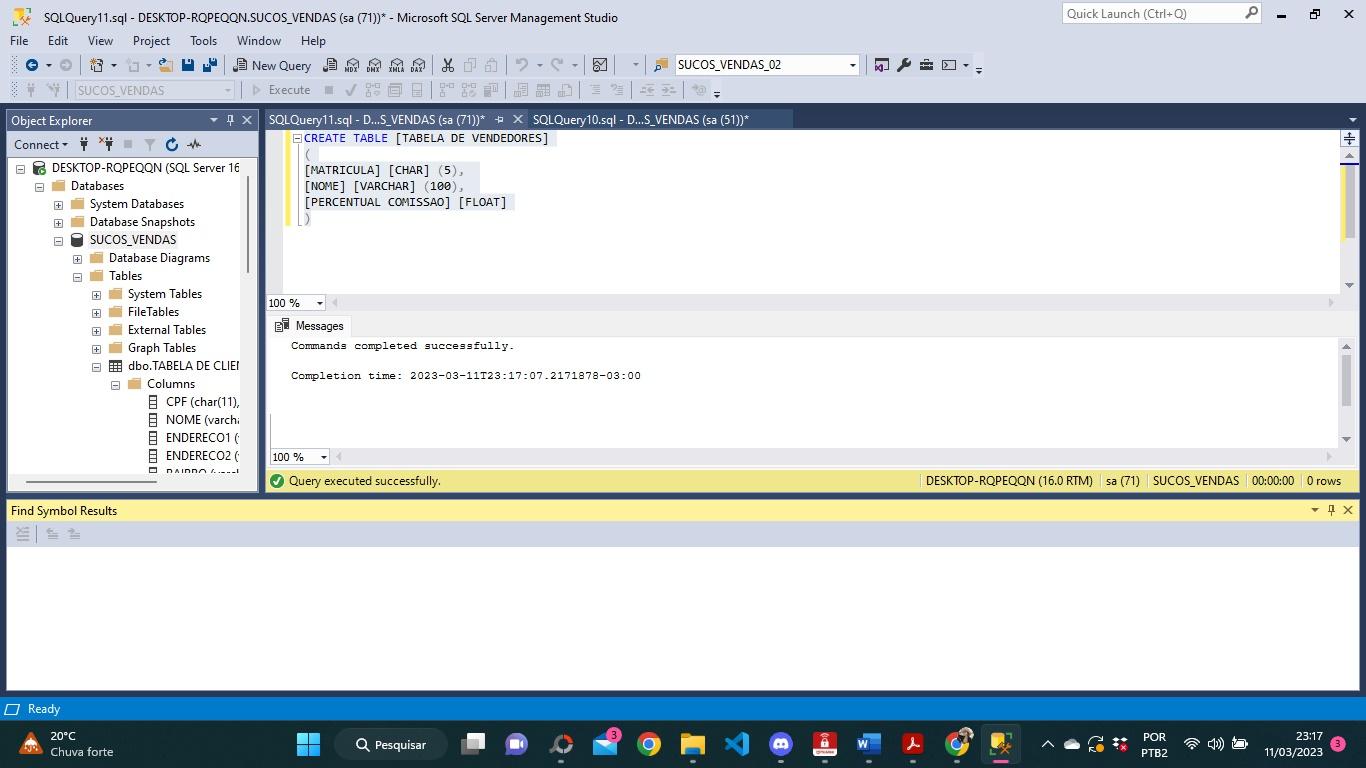Open the SUCOS_VENDAS_02 search combo box
The height and width of the screenshot is (768, 1366).
(767, 65)
